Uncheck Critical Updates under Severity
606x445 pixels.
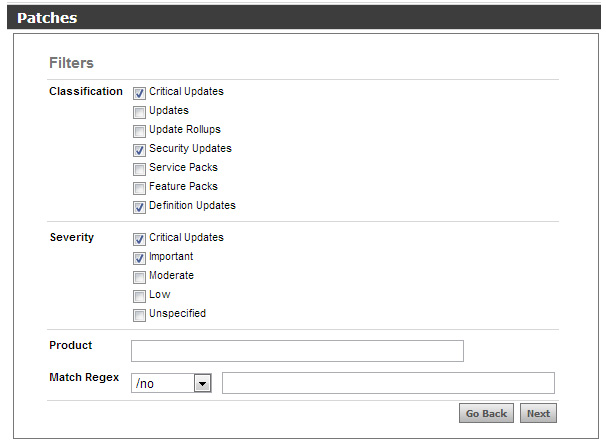pos(139,239)
